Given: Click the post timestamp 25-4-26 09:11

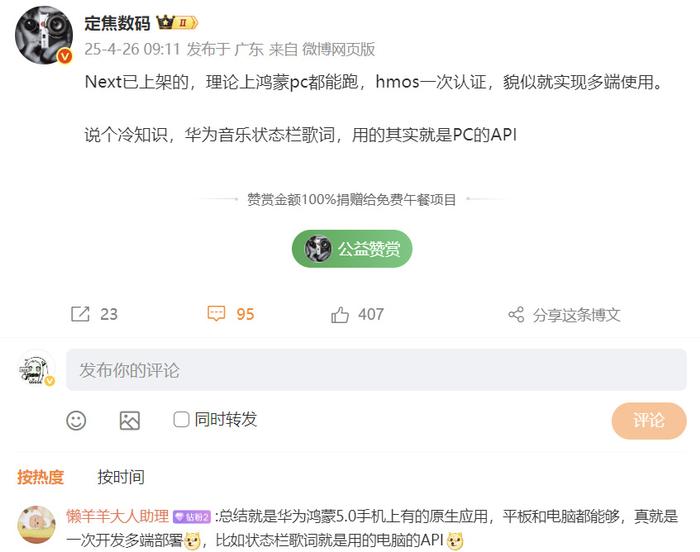Looking at the screenshot, I should click(132, 49).
